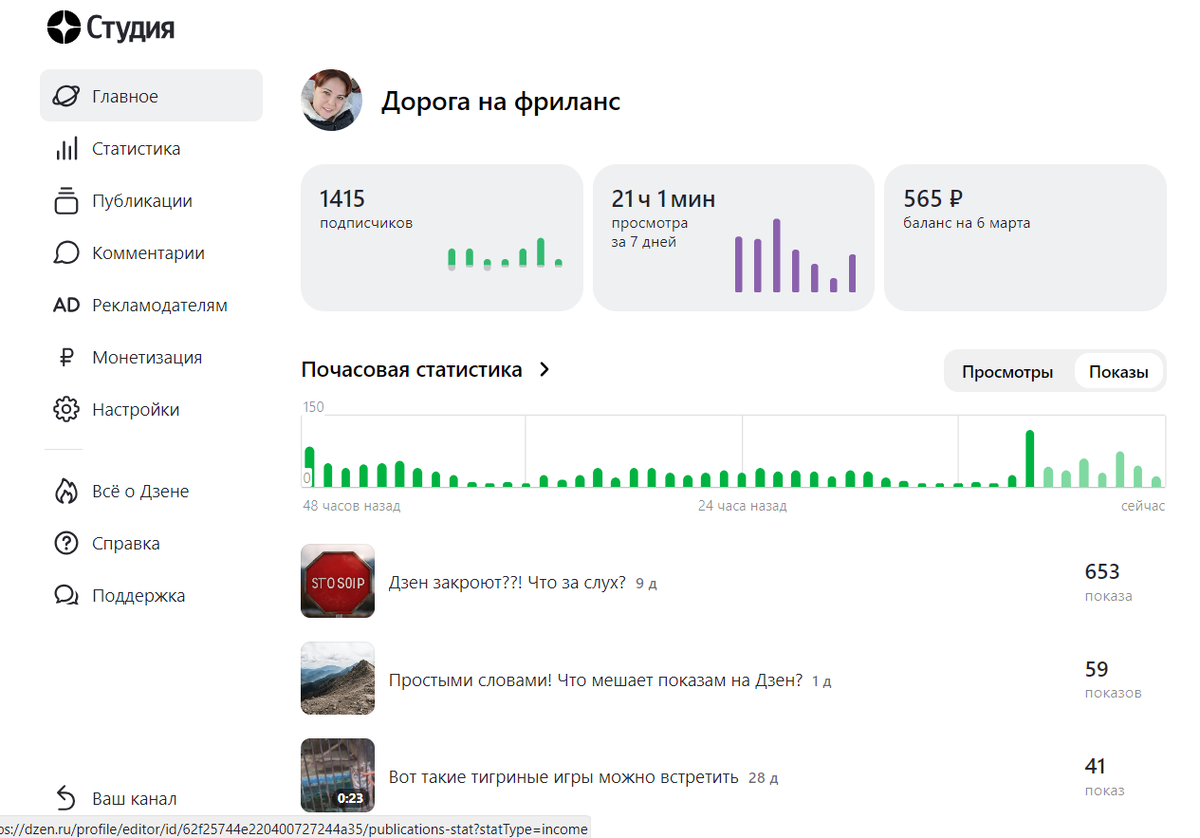Click the bar chart icon beside Статистика
Screen dimensions: 1200x838
tap(66, 149)
